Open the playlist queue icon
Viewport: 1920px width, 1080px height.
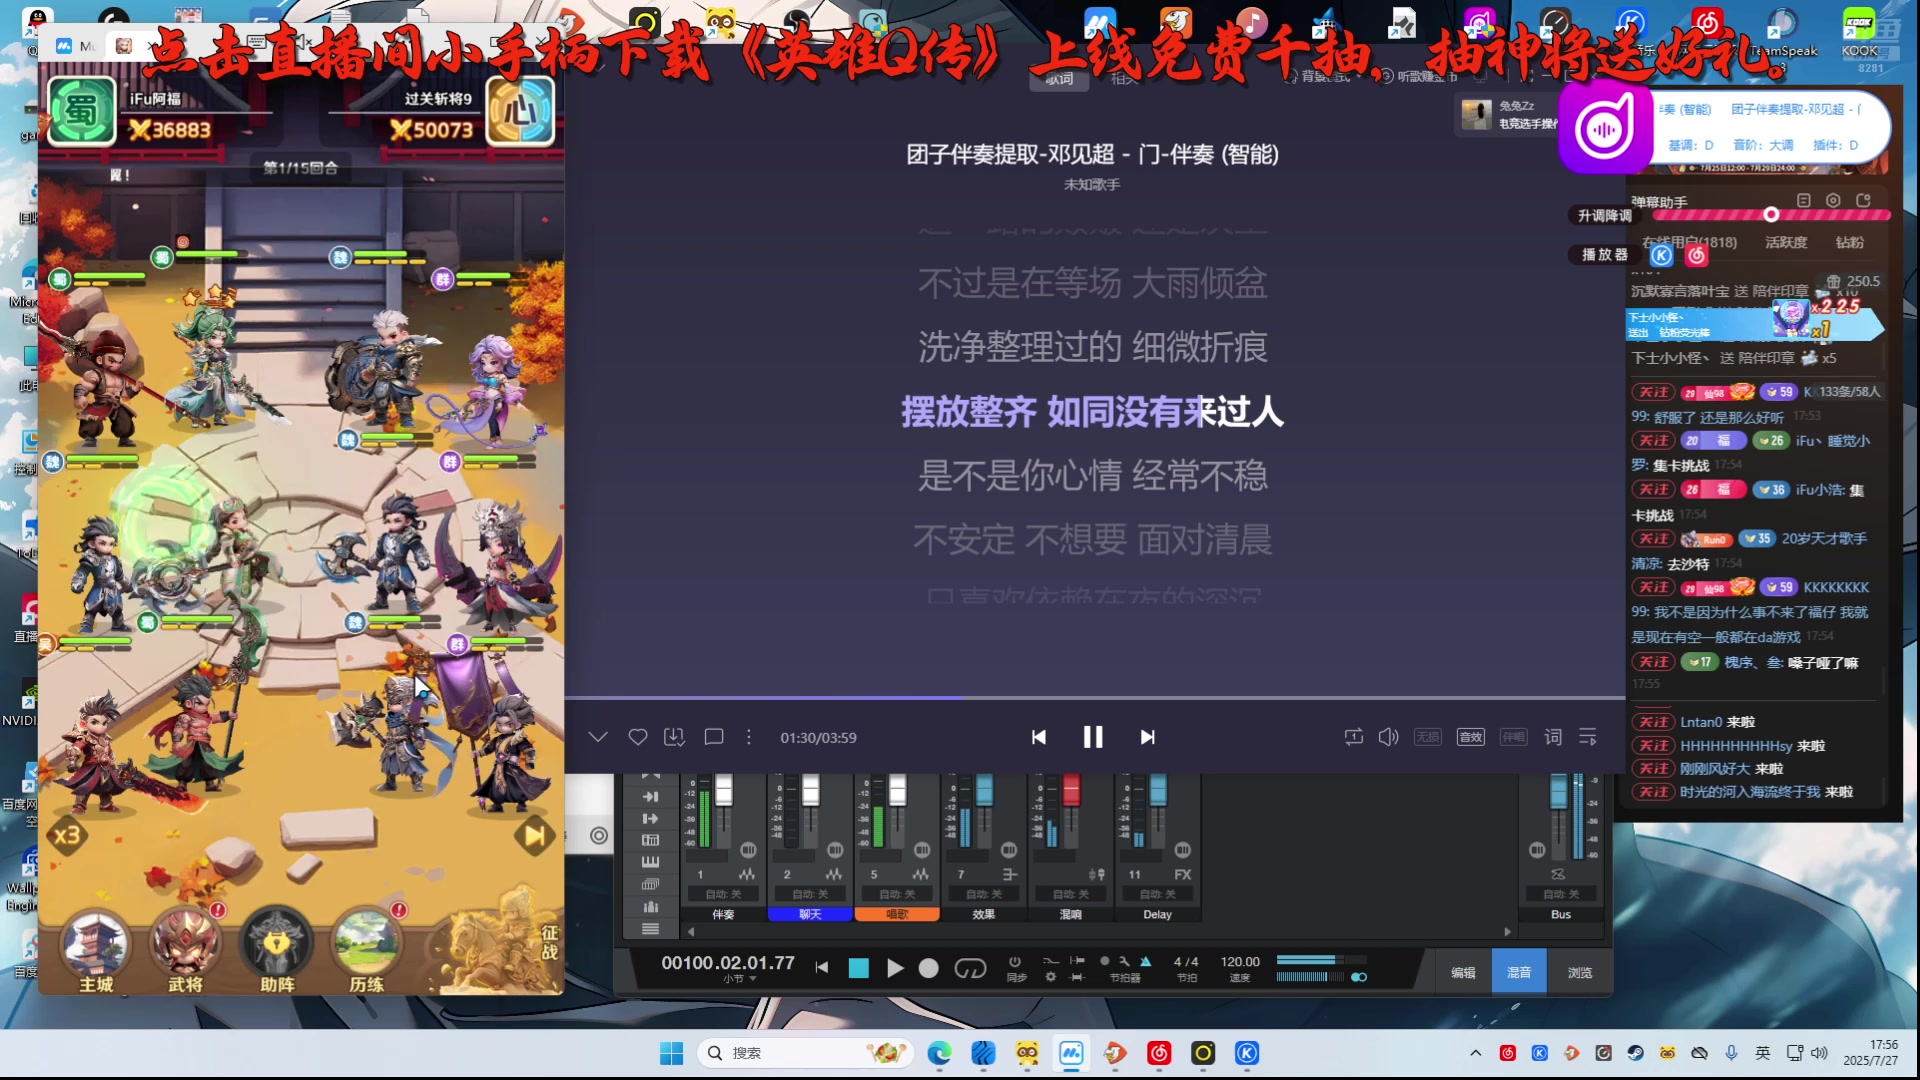pos(1588,737)
